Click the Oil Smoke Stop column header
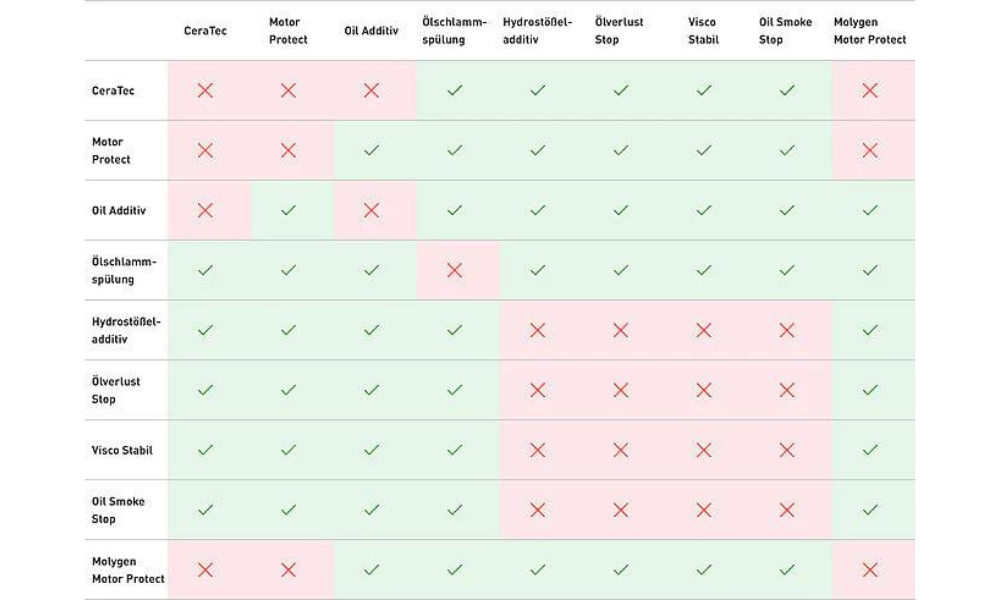 click(786, 31)
